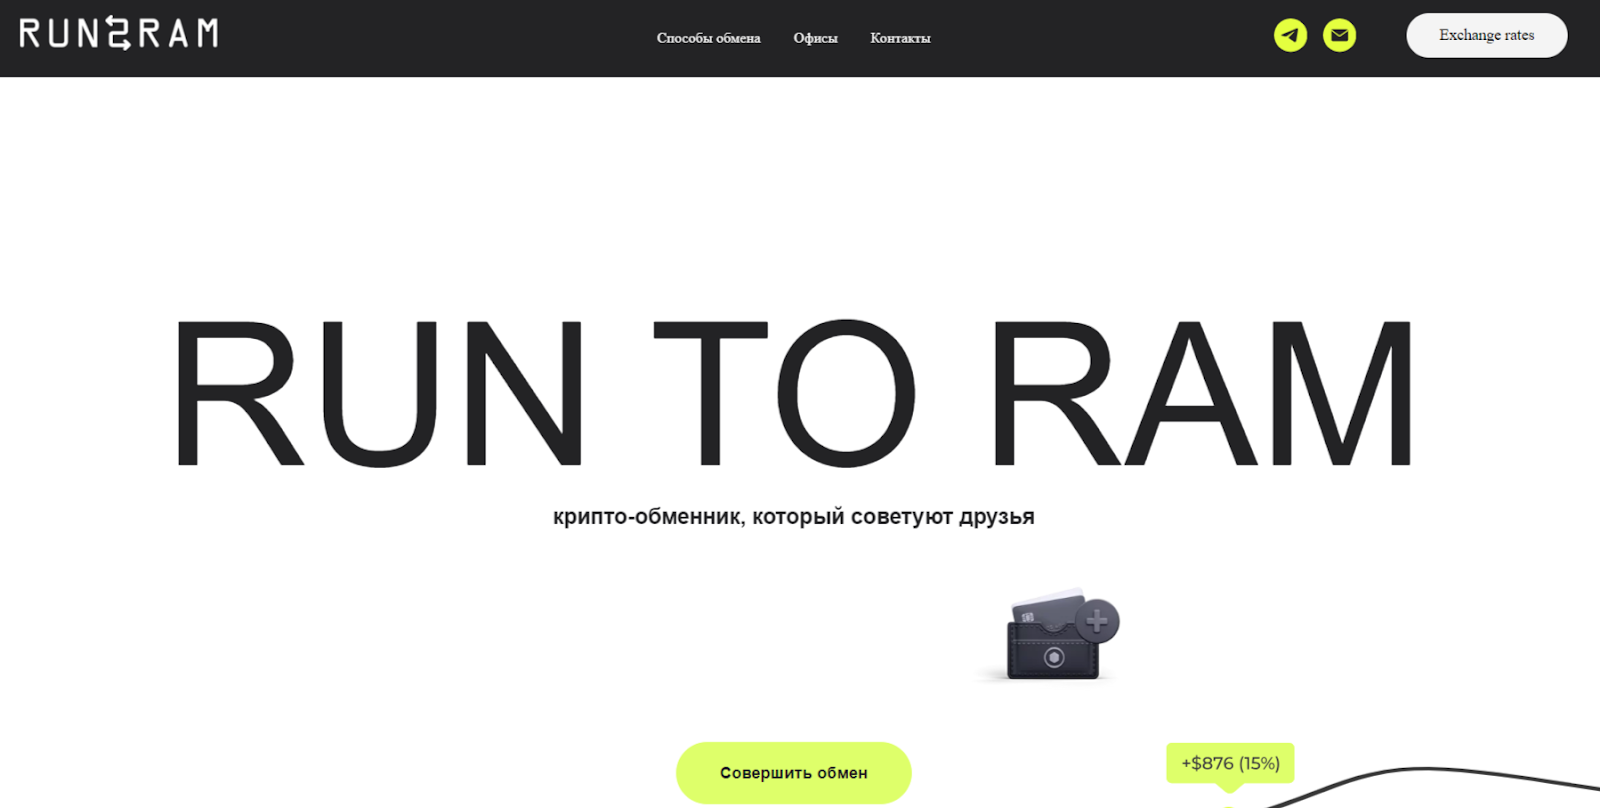Click the Совершить обмен button
This screenshot has width=1600, height=808.
coord(793,772)
